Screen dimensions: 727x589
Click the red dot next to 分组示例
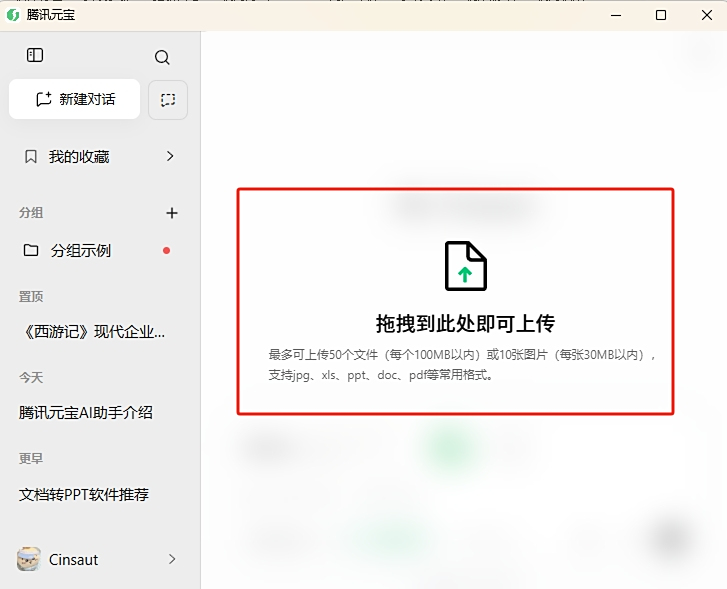(x=166, y=250)
